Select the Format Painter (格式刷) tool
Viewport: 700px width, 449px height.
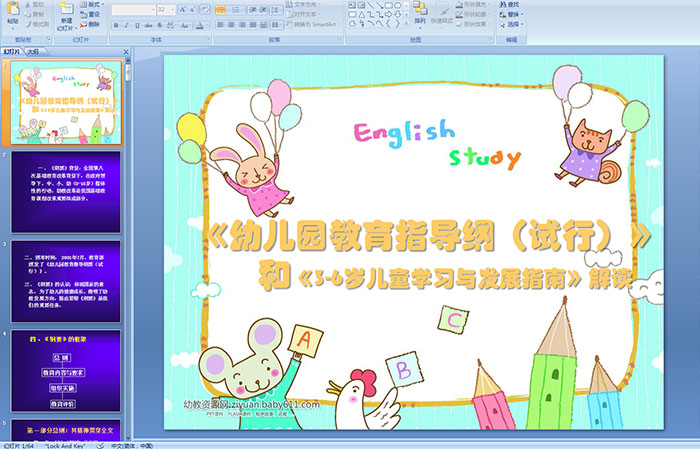(x=37, y=24)
